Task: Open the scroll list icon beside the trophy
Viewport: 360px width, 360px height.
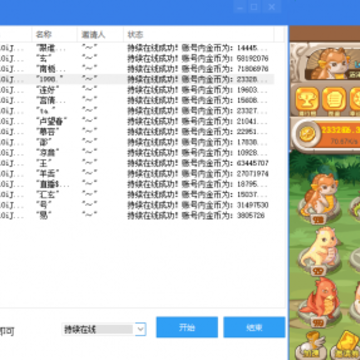Action: click(334, 99)
